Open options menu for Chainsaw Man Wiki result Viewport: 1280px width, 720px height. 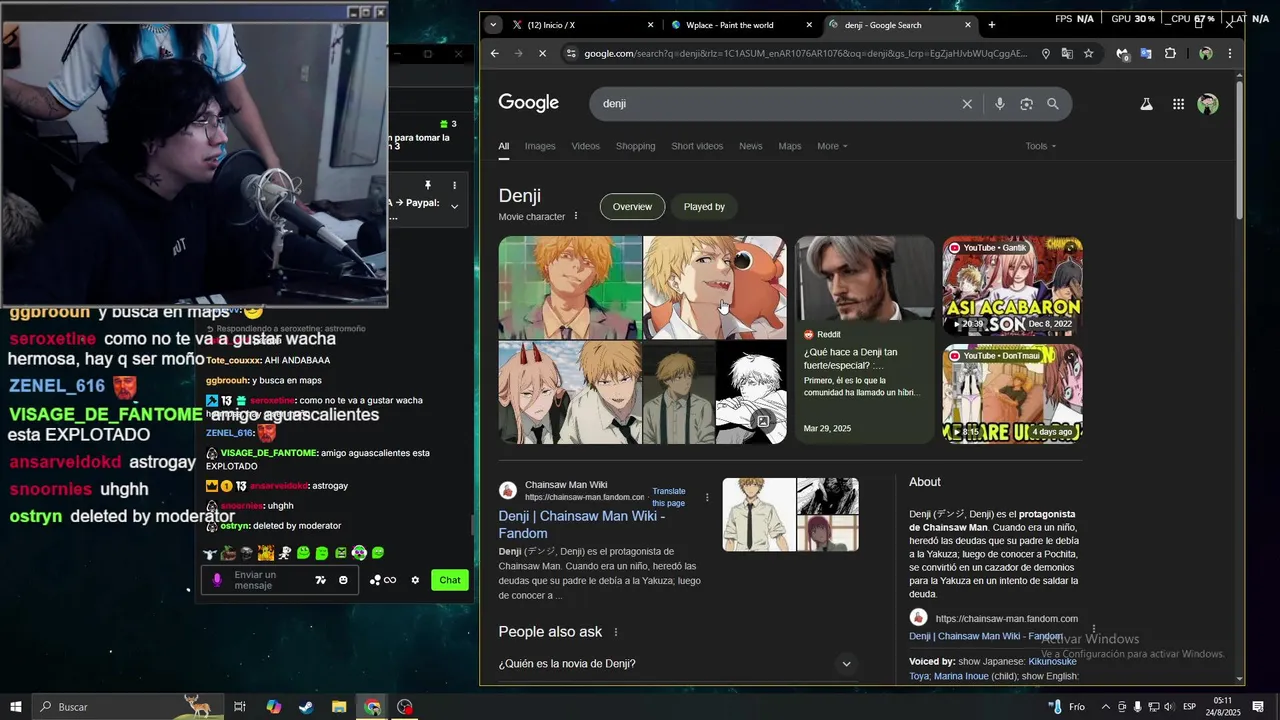tap(707, 497)
